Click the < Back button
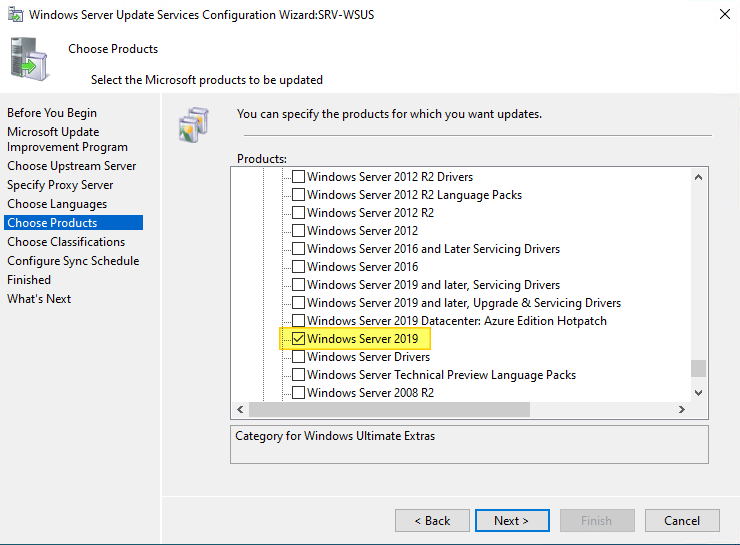This screenshot has height=545, width=740. coord(432,520)
